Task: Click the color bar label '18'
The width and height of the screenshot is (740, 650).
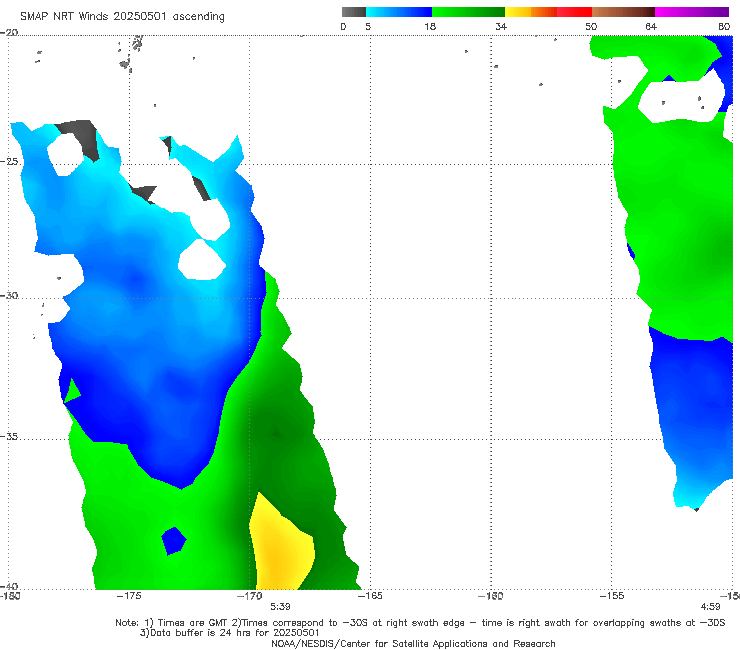Action: [x=430, y=27]
